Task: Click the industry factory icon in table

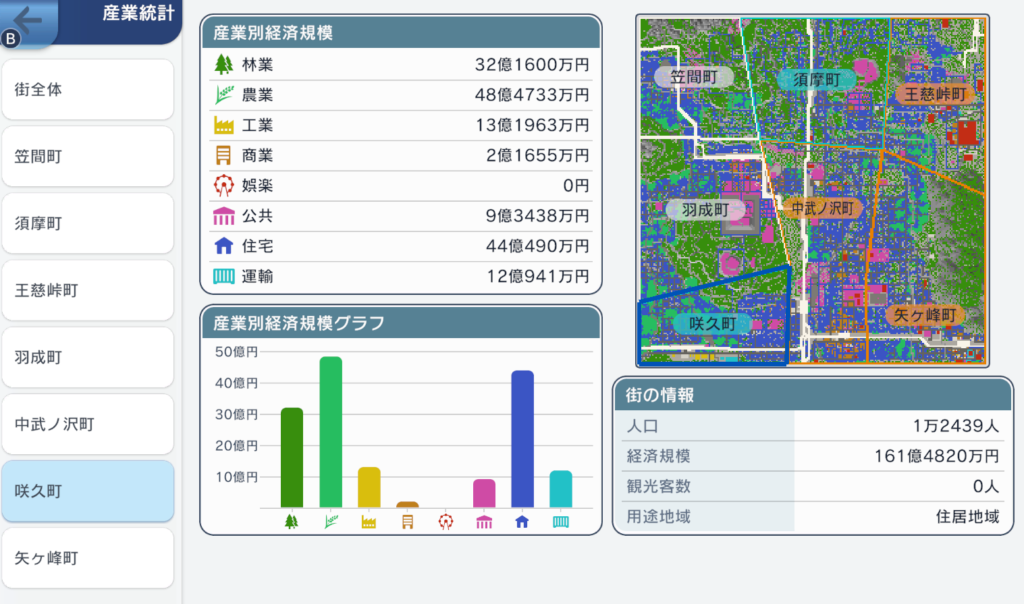Action: click(222, 126)
